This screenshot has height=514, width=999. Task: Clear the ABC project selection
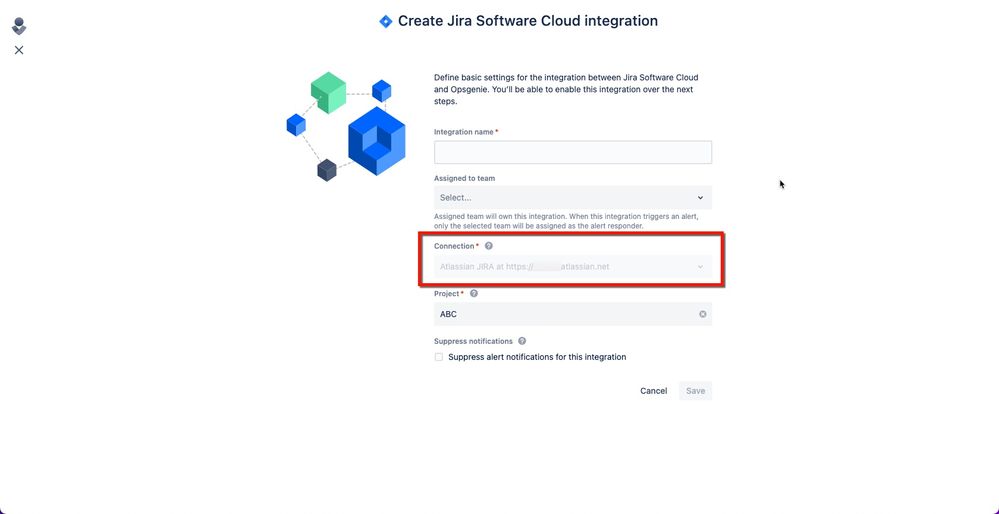pos(703,314)
